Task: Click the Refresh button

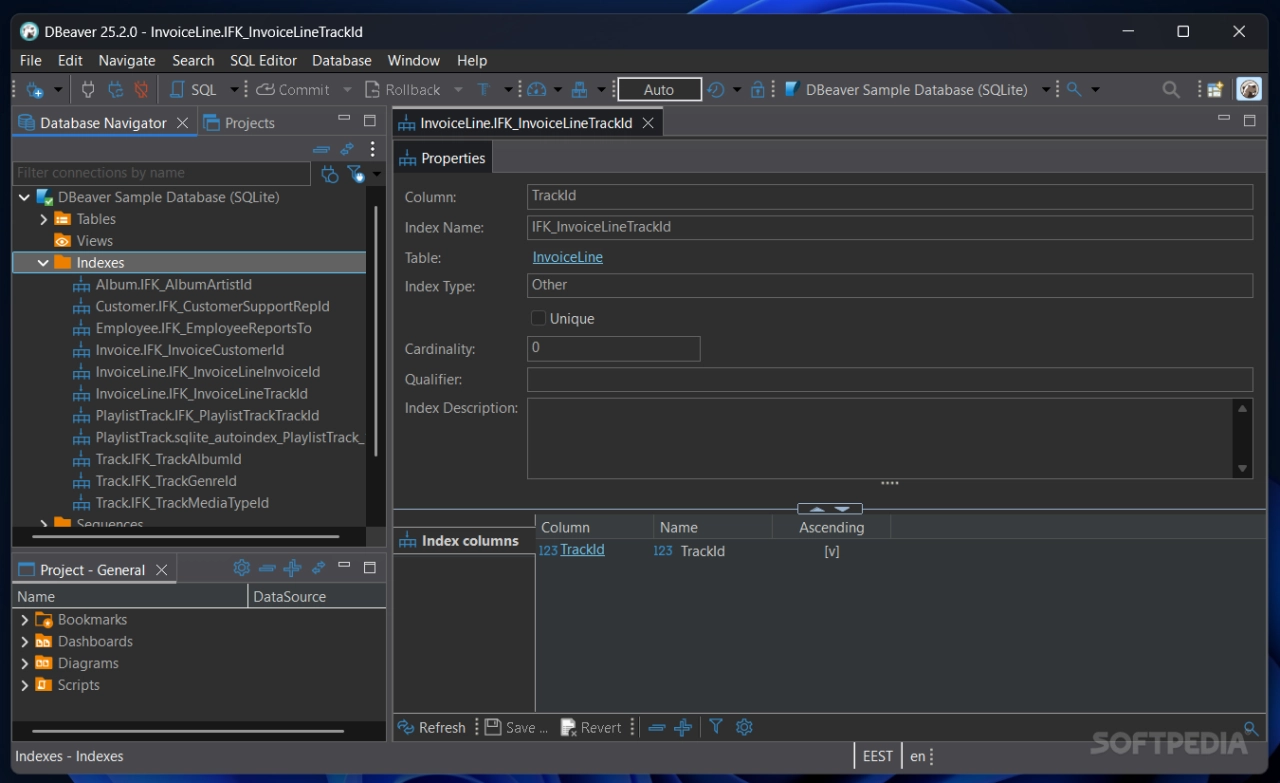Action: pyautogui.click(x=432, y=728)
